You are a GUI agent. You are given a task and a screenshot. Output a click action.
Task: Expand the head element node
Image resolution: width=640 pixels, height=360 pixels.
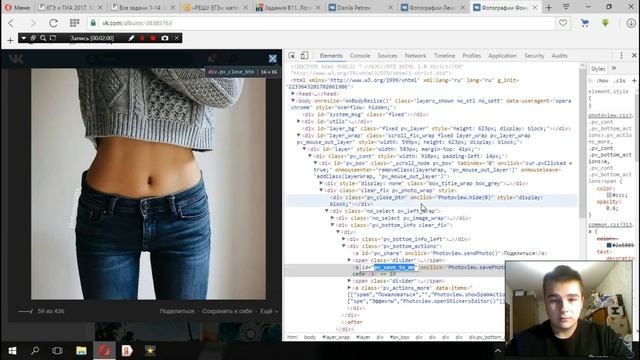[x=293, y=94]
